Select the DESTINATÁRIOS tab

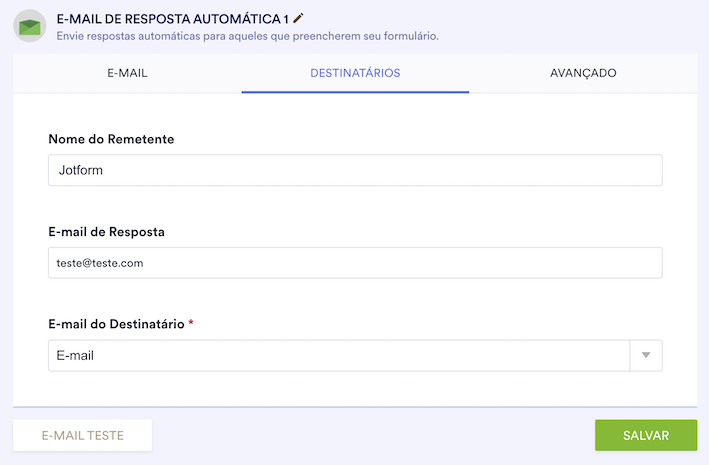tap(355, 73)
